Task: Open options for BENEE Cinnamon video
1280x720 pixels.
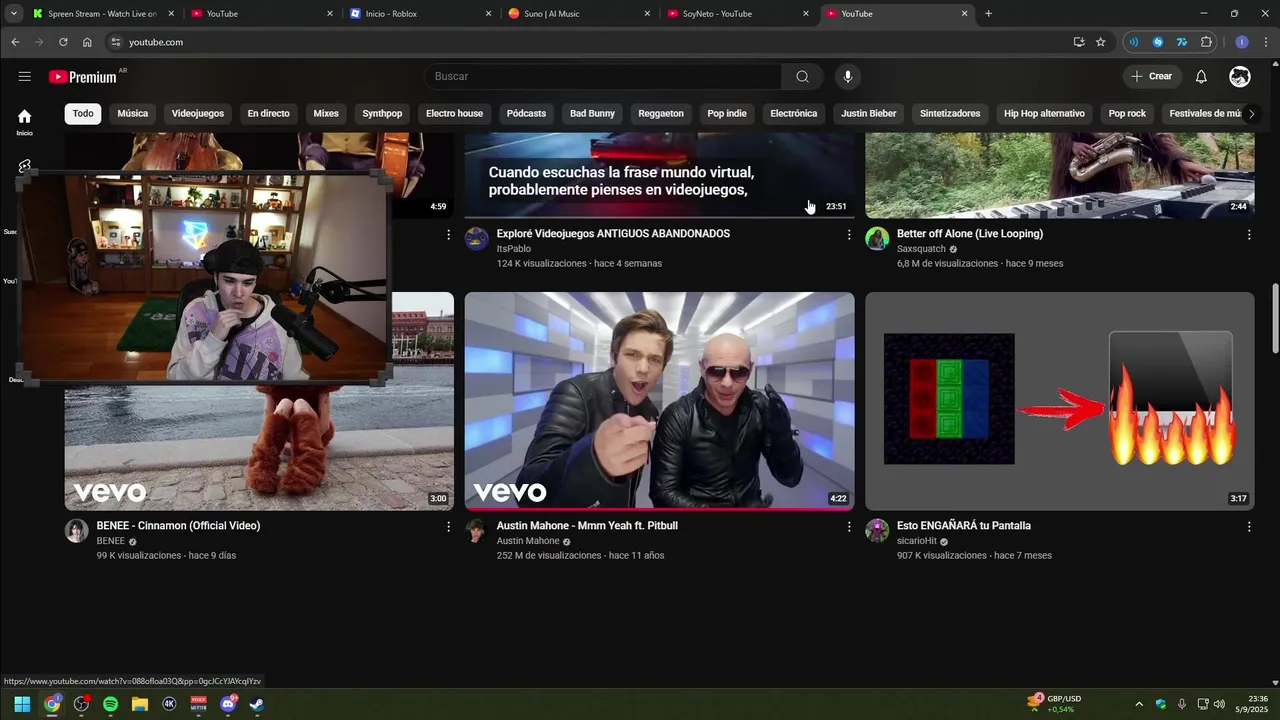Action: tap(448, 527)
